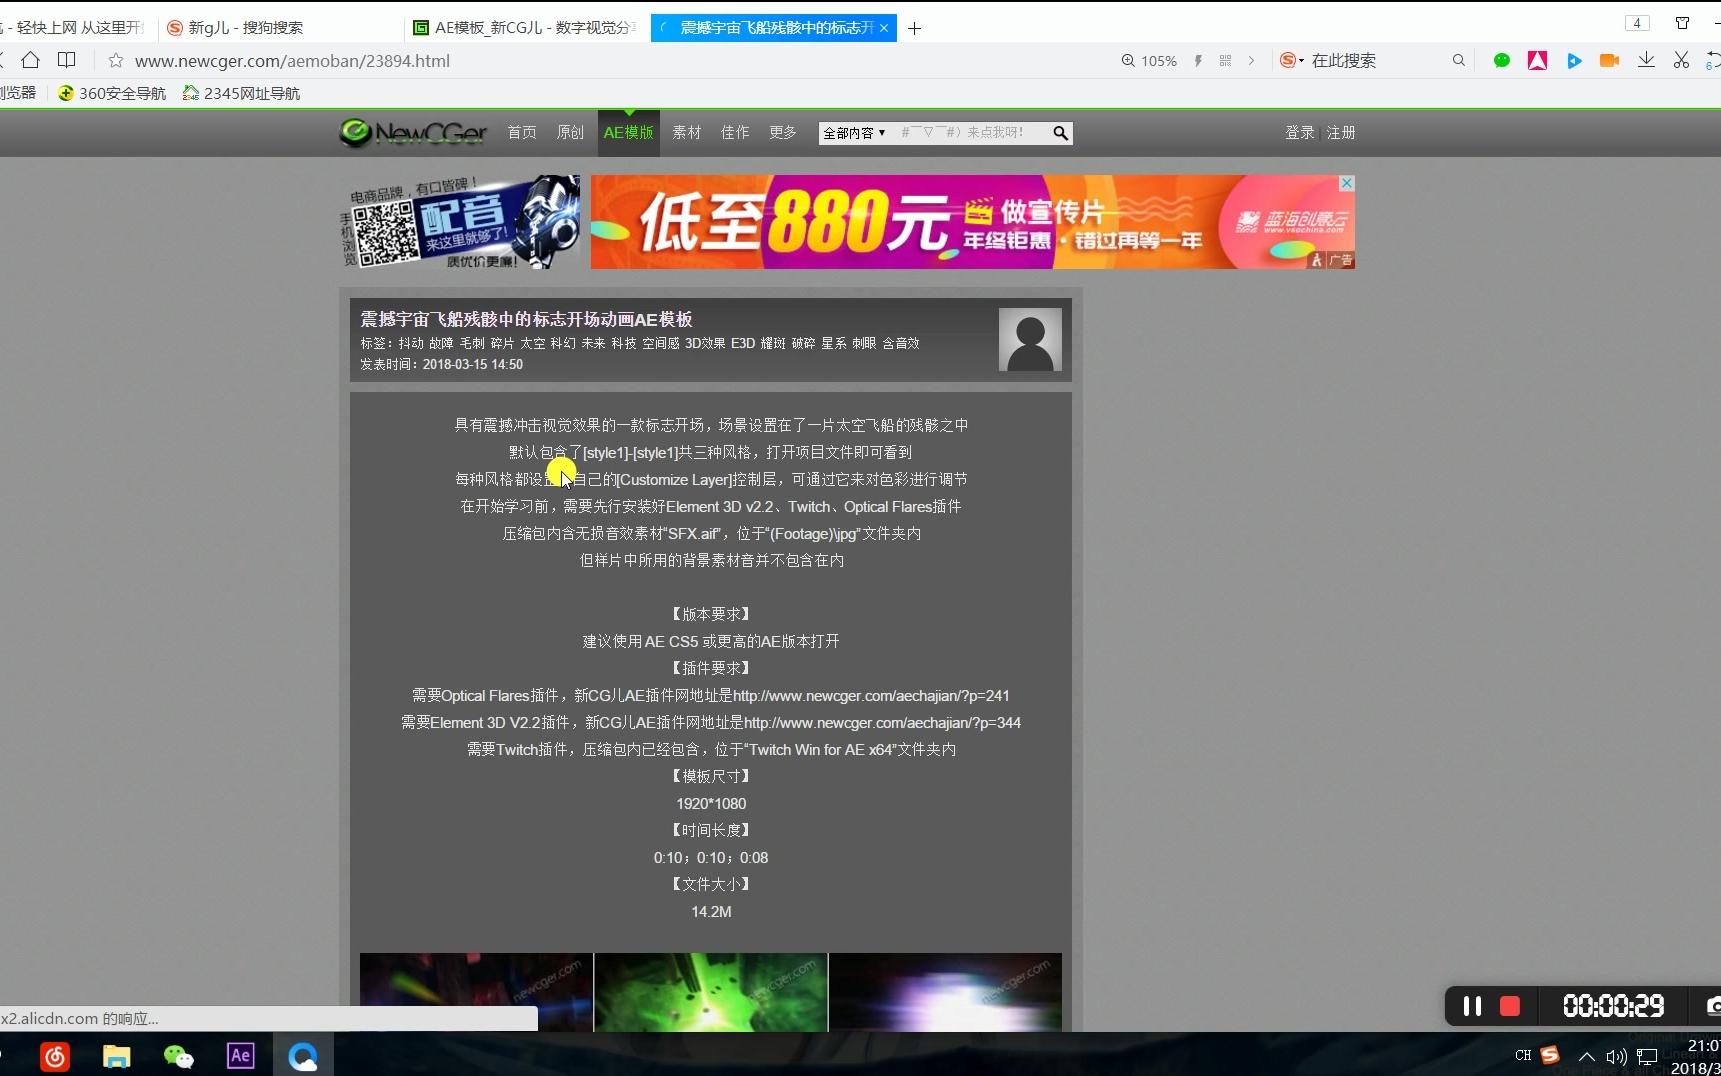Open the 素材 navigation item
Image resolution: width=1721 pixels, height=1076 pixels.
coord(687,132)
